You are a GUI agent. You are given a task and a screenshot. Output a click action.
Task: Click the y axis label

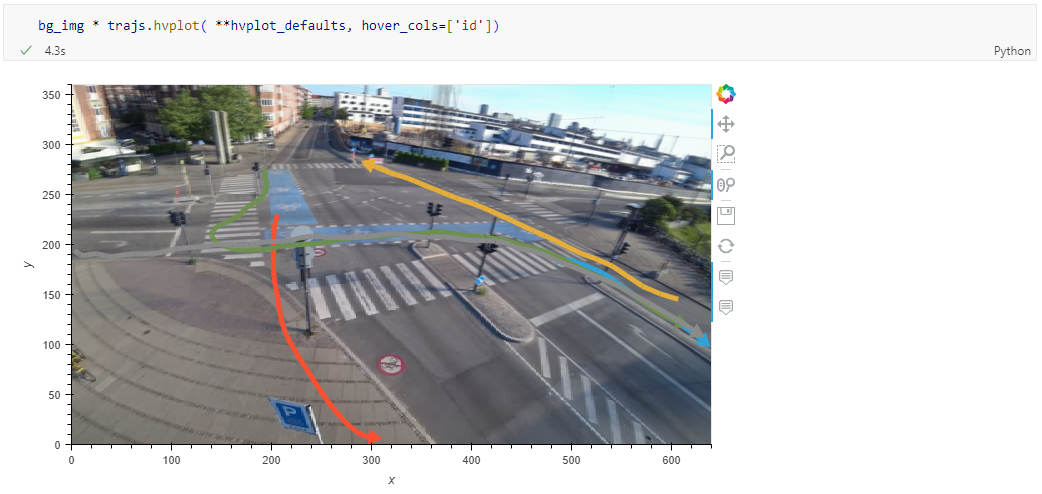click(28, 264)
